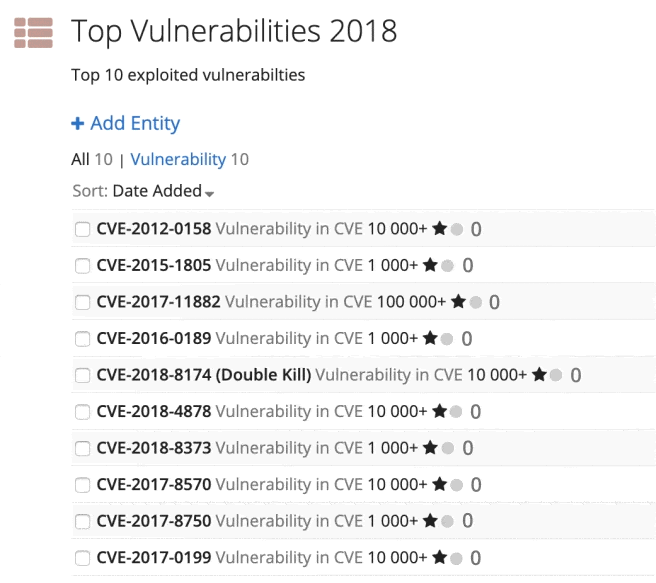Check the CVE-2012-0158 checkbox
Image resolution: width=656 pixels, height=583 pixels.
coord(82,229)
